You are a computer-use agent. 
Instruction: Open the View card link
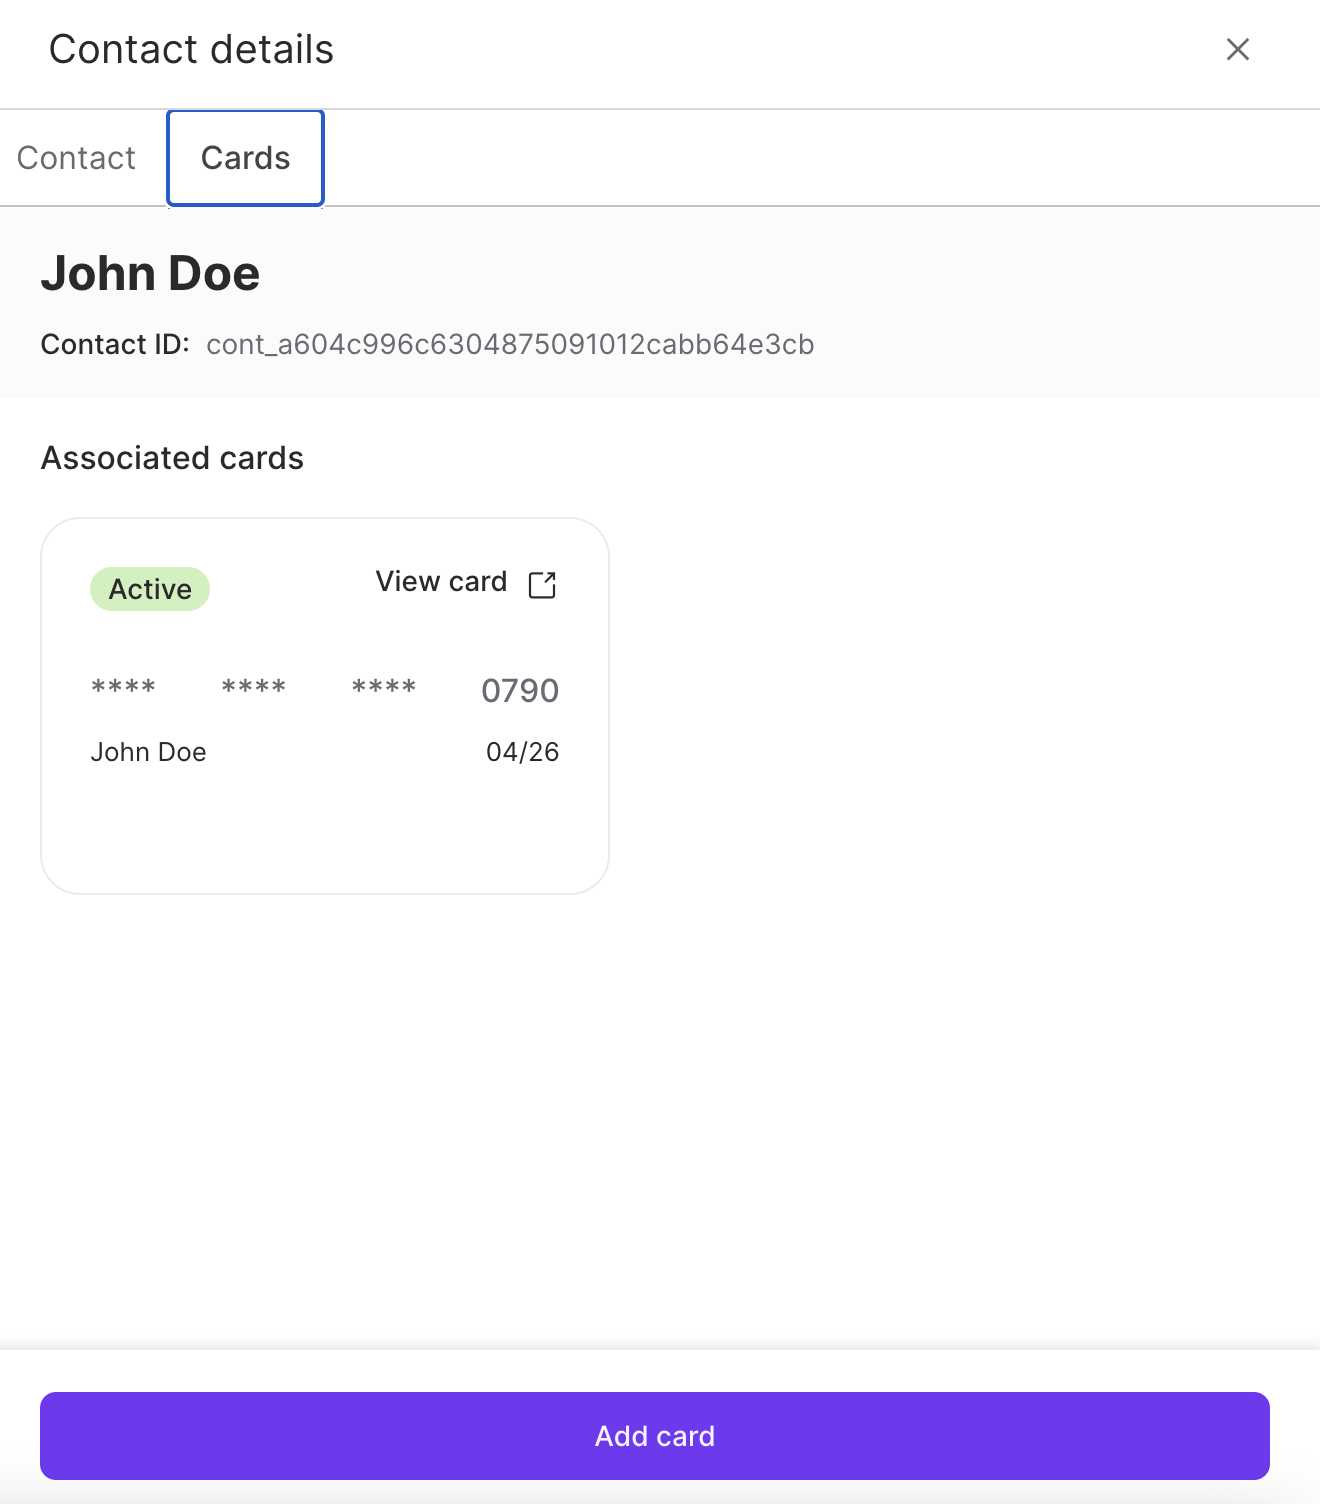(x=441, y=582)
